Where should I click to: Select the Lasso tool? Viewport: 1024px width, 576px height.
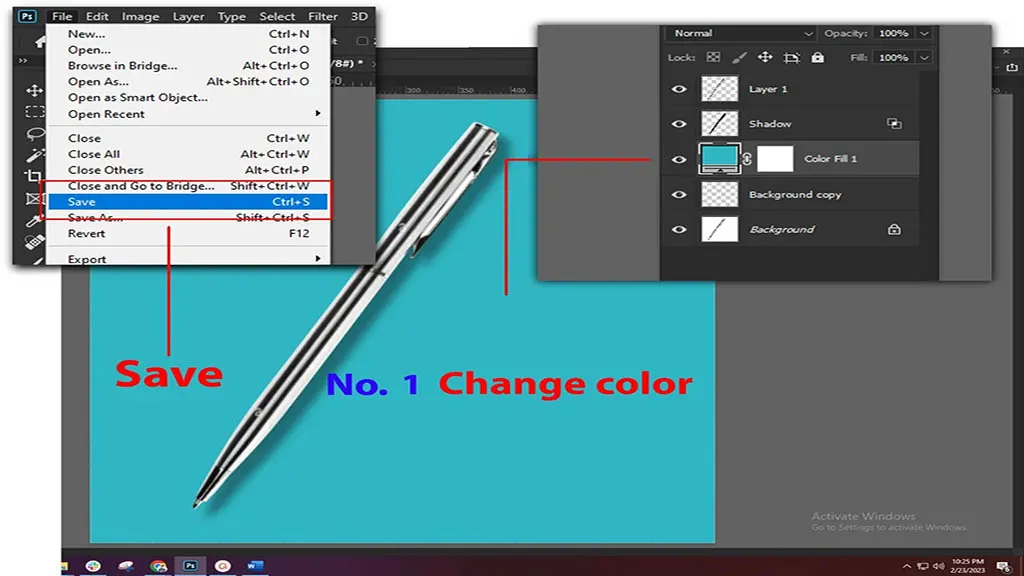pyautogui.click(x=34, y=134)
